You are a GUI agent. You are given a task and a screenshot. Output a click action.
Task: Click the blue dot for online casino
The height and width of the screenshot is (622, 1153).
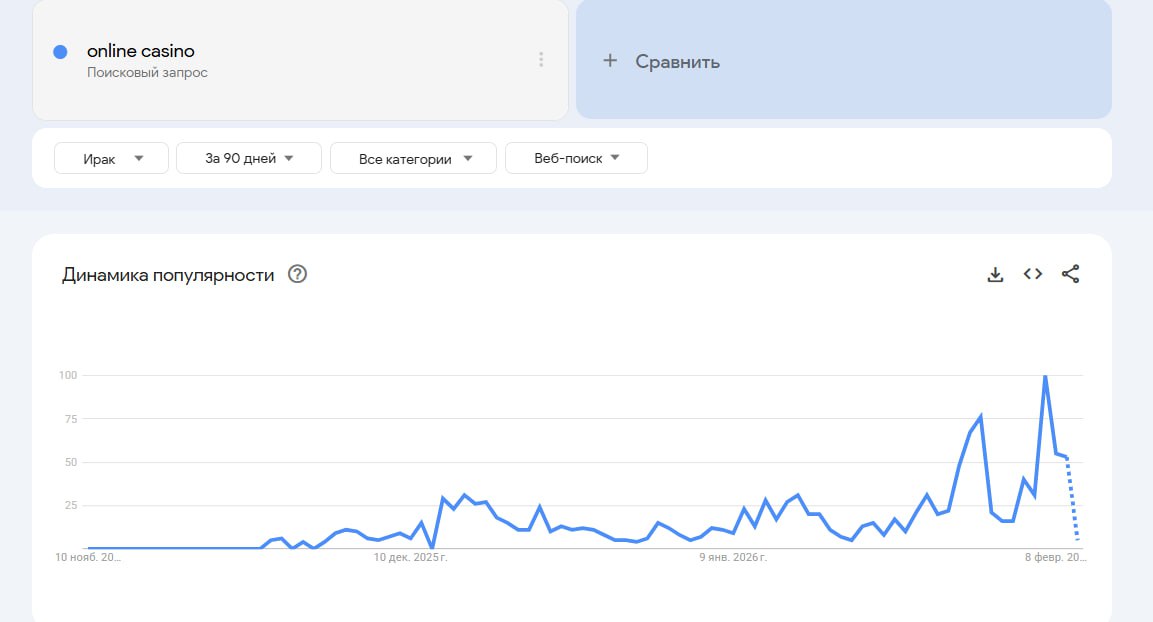(x=60, y=52)
